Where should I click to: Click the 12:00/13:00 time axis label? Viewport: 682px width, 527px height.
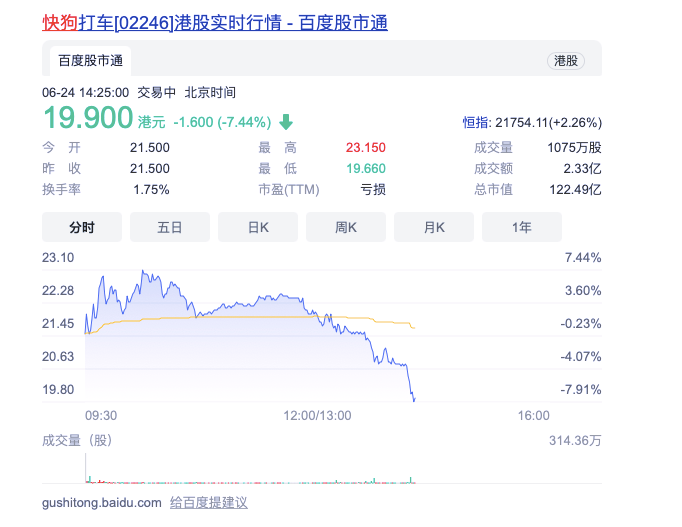[318, 416]
